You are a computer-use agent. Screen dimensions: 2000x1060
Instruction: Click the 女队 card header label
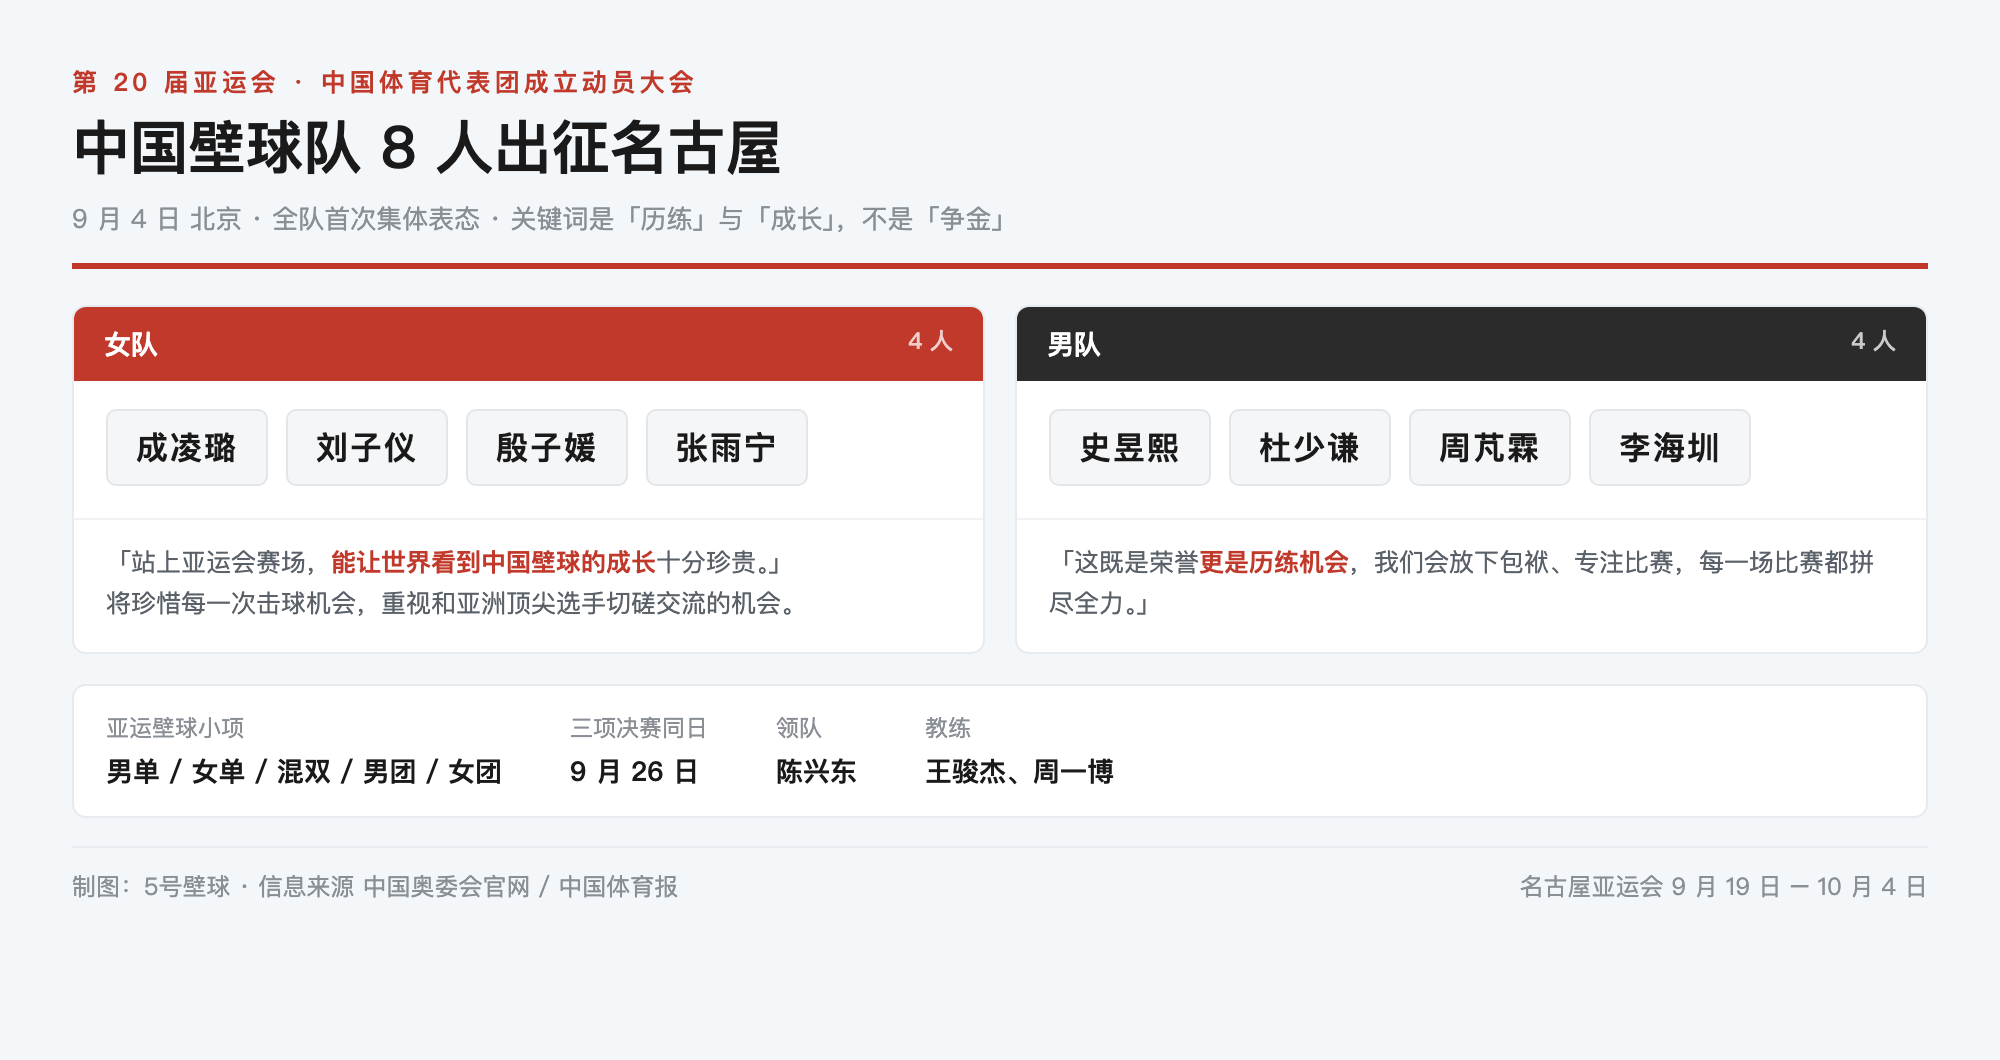pos(131,344)
